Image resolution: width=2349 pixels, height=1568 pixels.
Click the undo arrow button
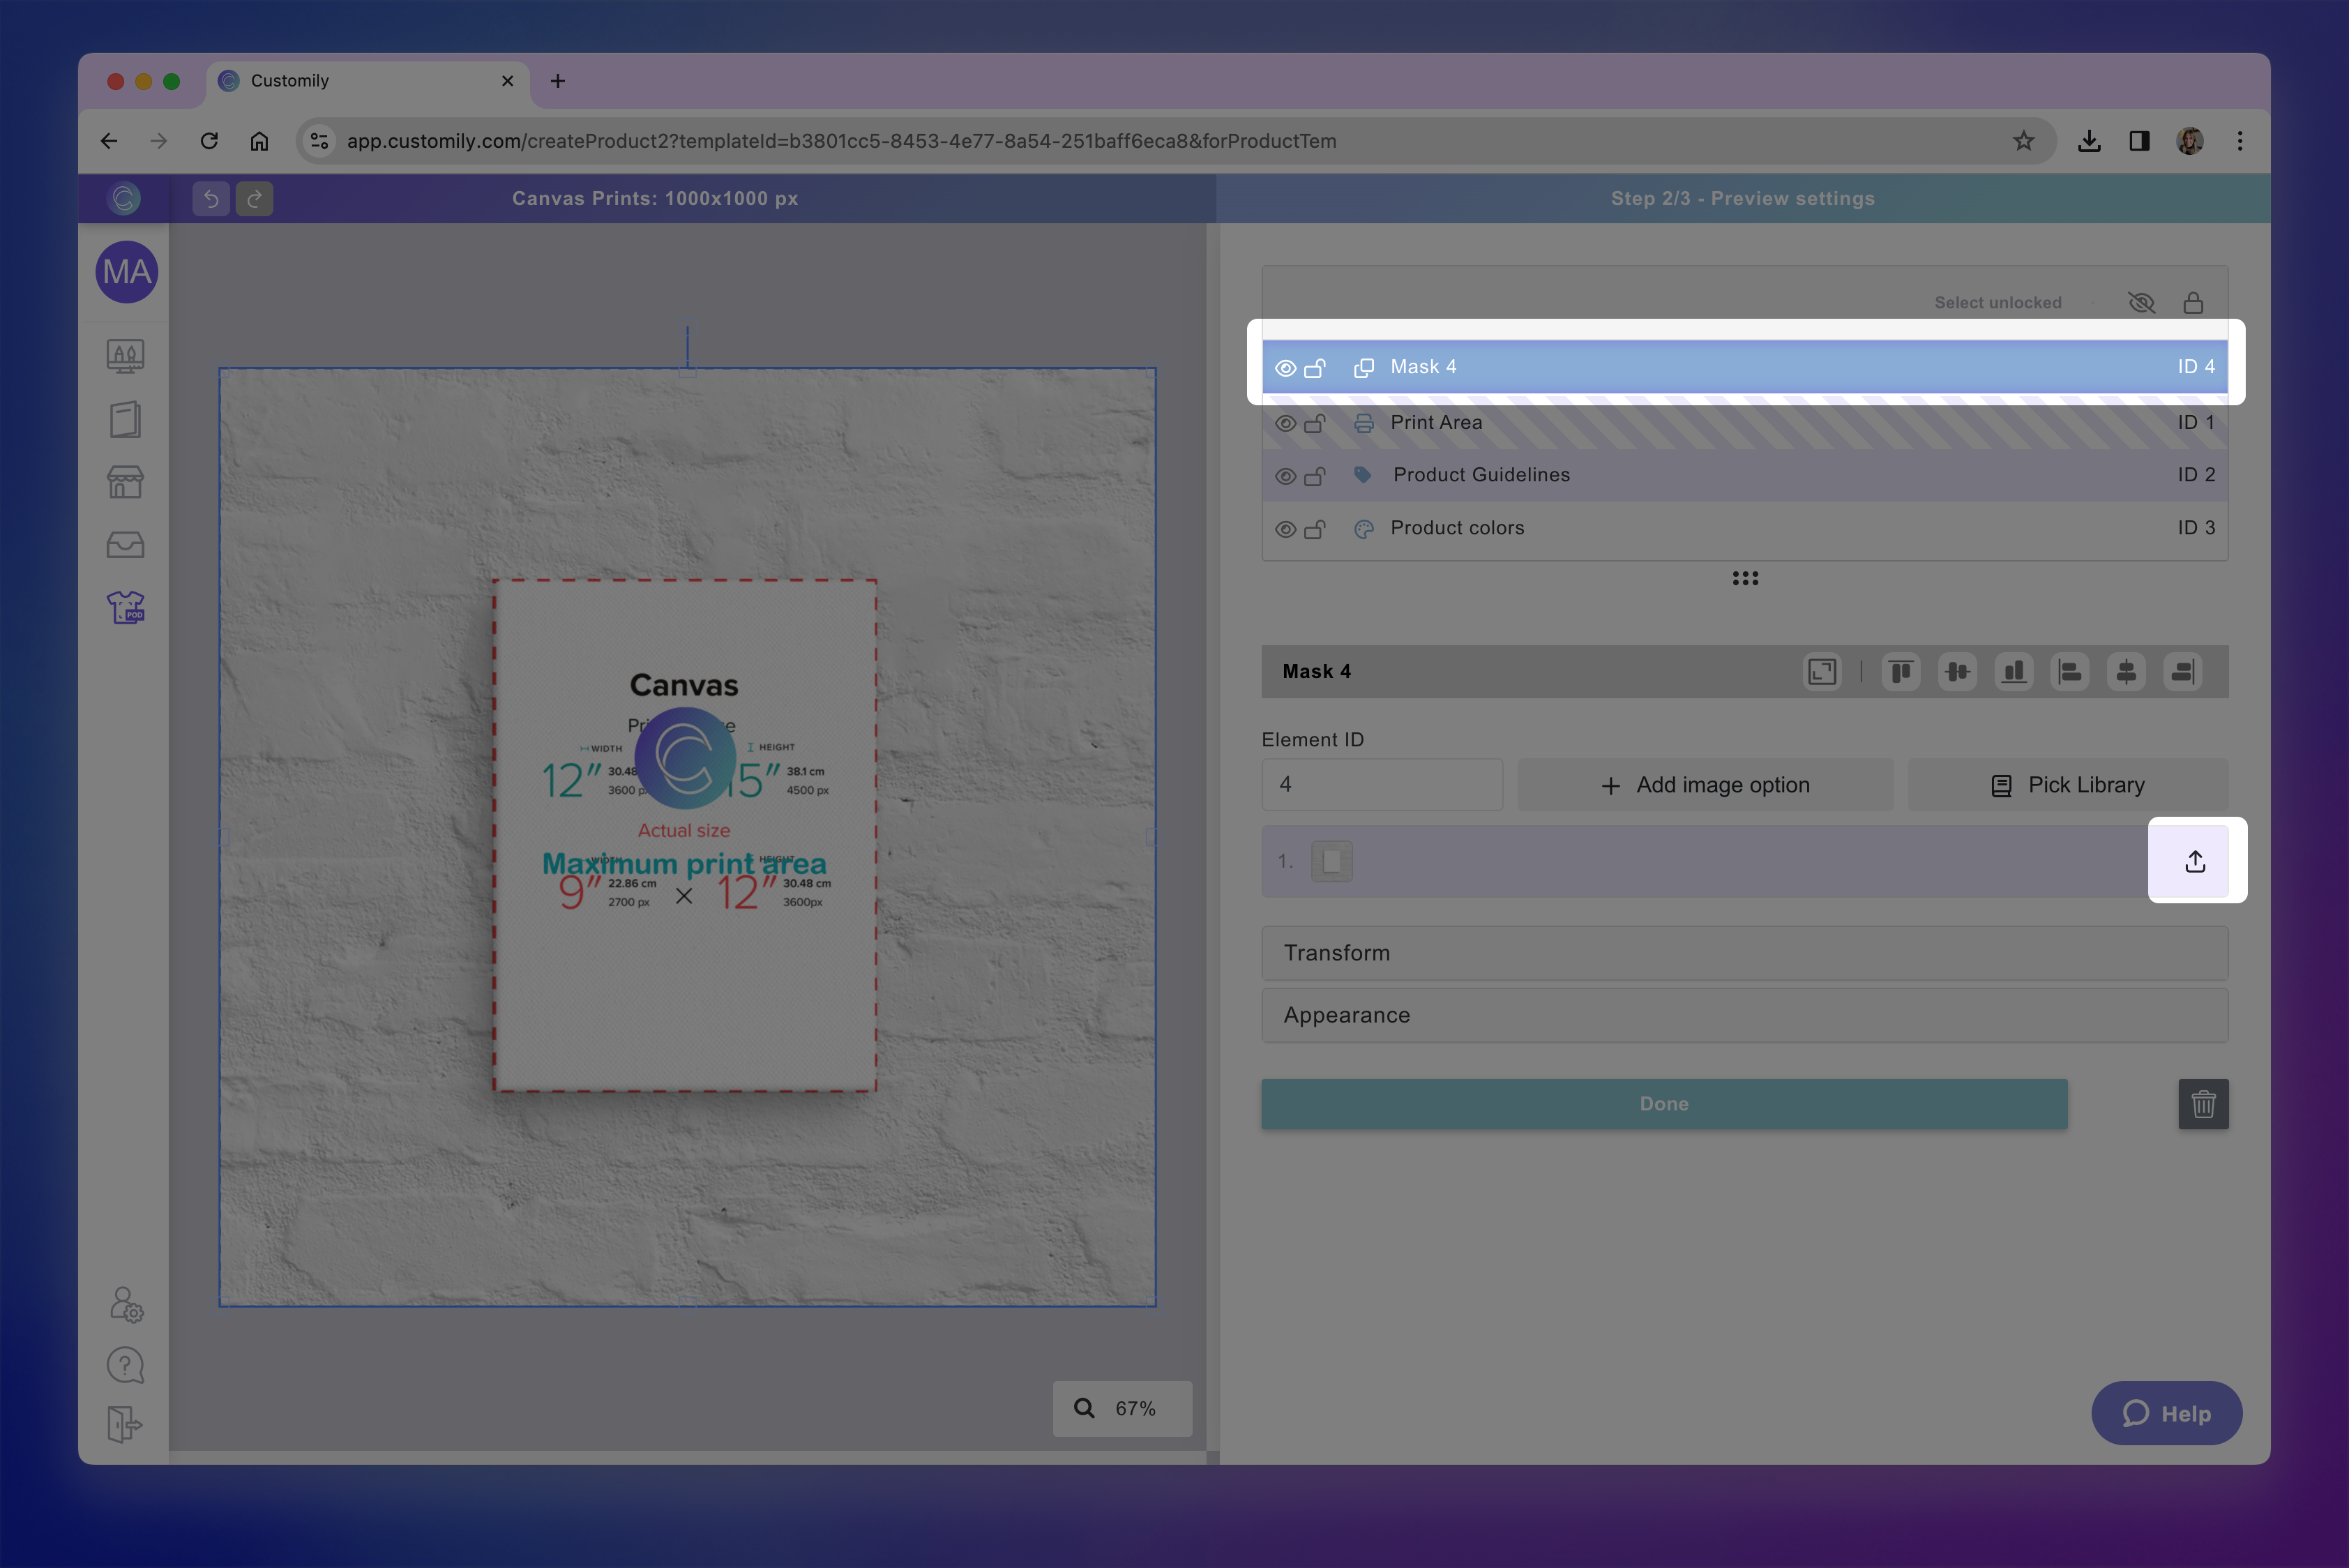211,199
